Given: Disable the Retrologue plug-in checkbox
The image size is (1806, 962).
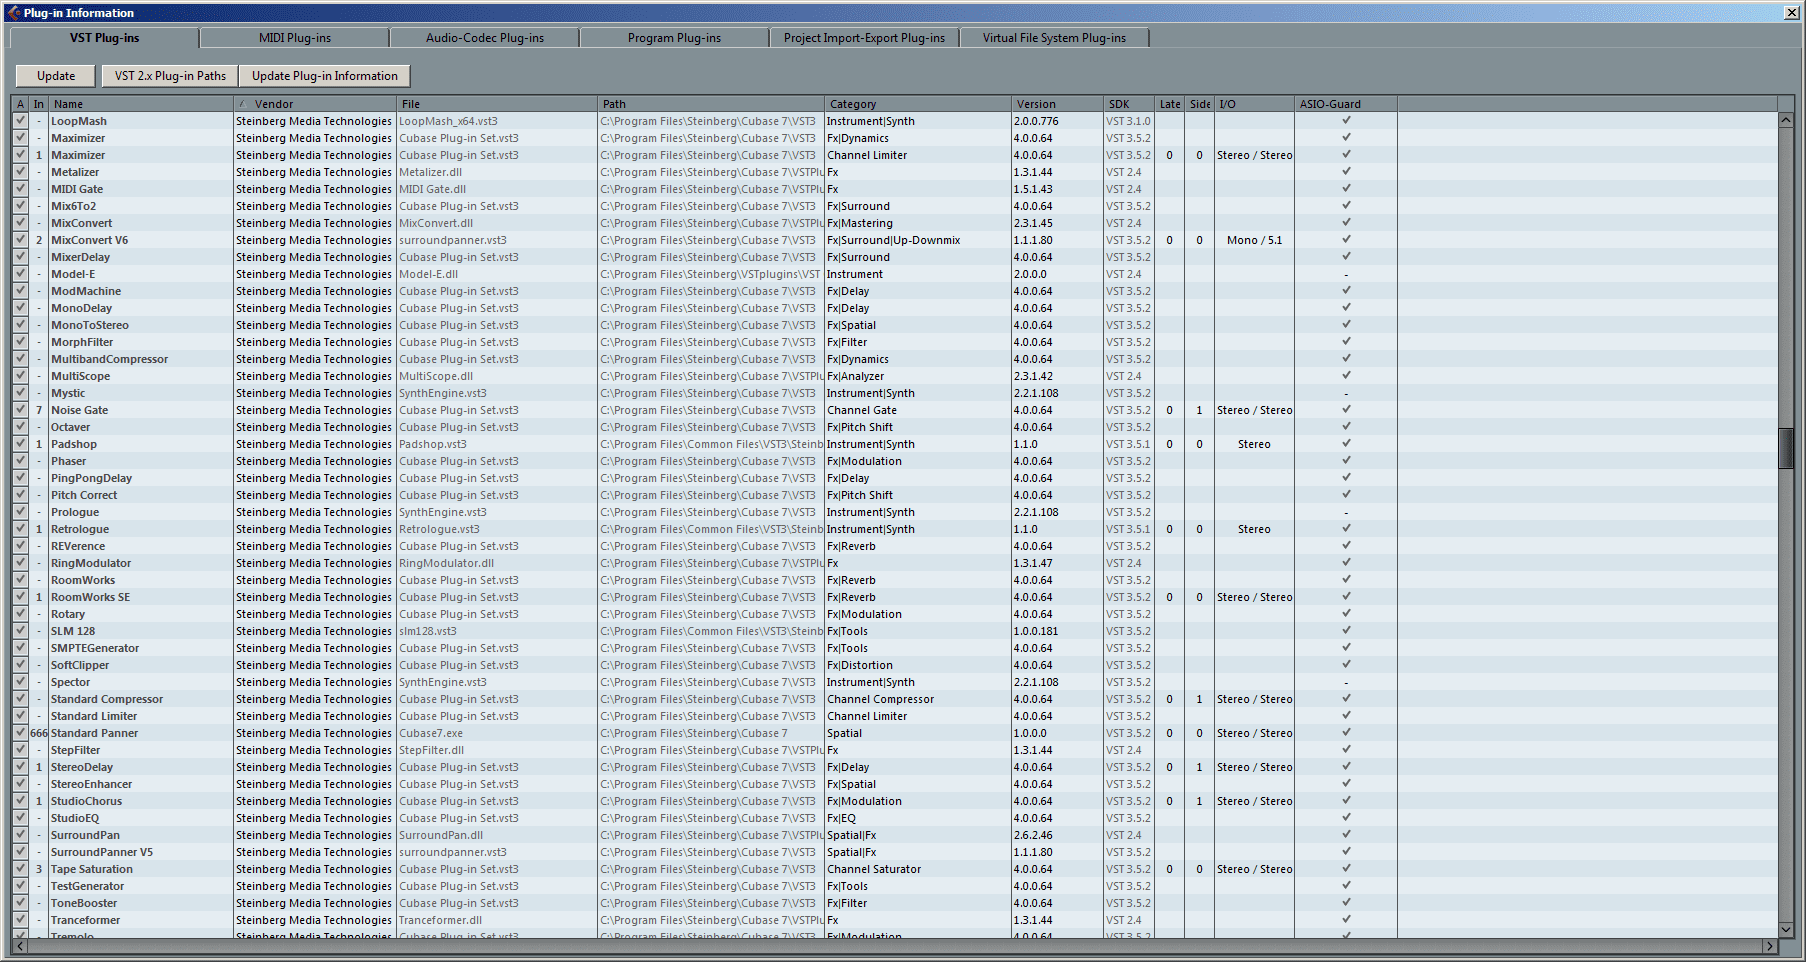Looking at the screenshot, I should coord(20,529).
